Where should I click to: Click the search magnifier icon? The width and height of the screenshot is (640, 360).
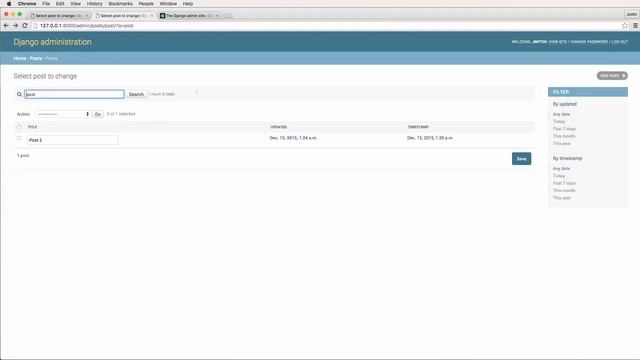(19, 94)
